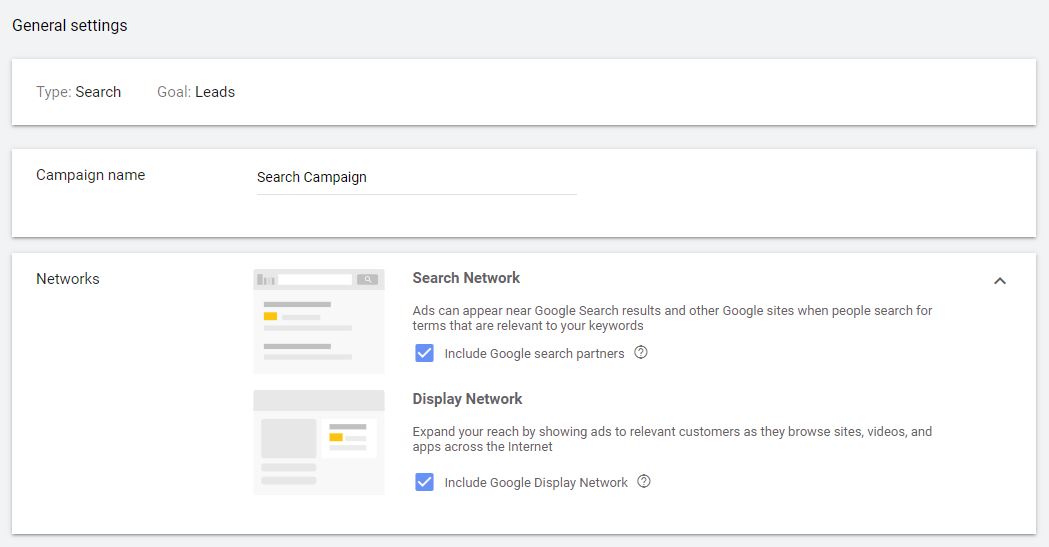Image resolution: width=1049 pixels, height=547 pixels.
Task: Click the Display Network description paragraph
Action: [x=672, y=439]
